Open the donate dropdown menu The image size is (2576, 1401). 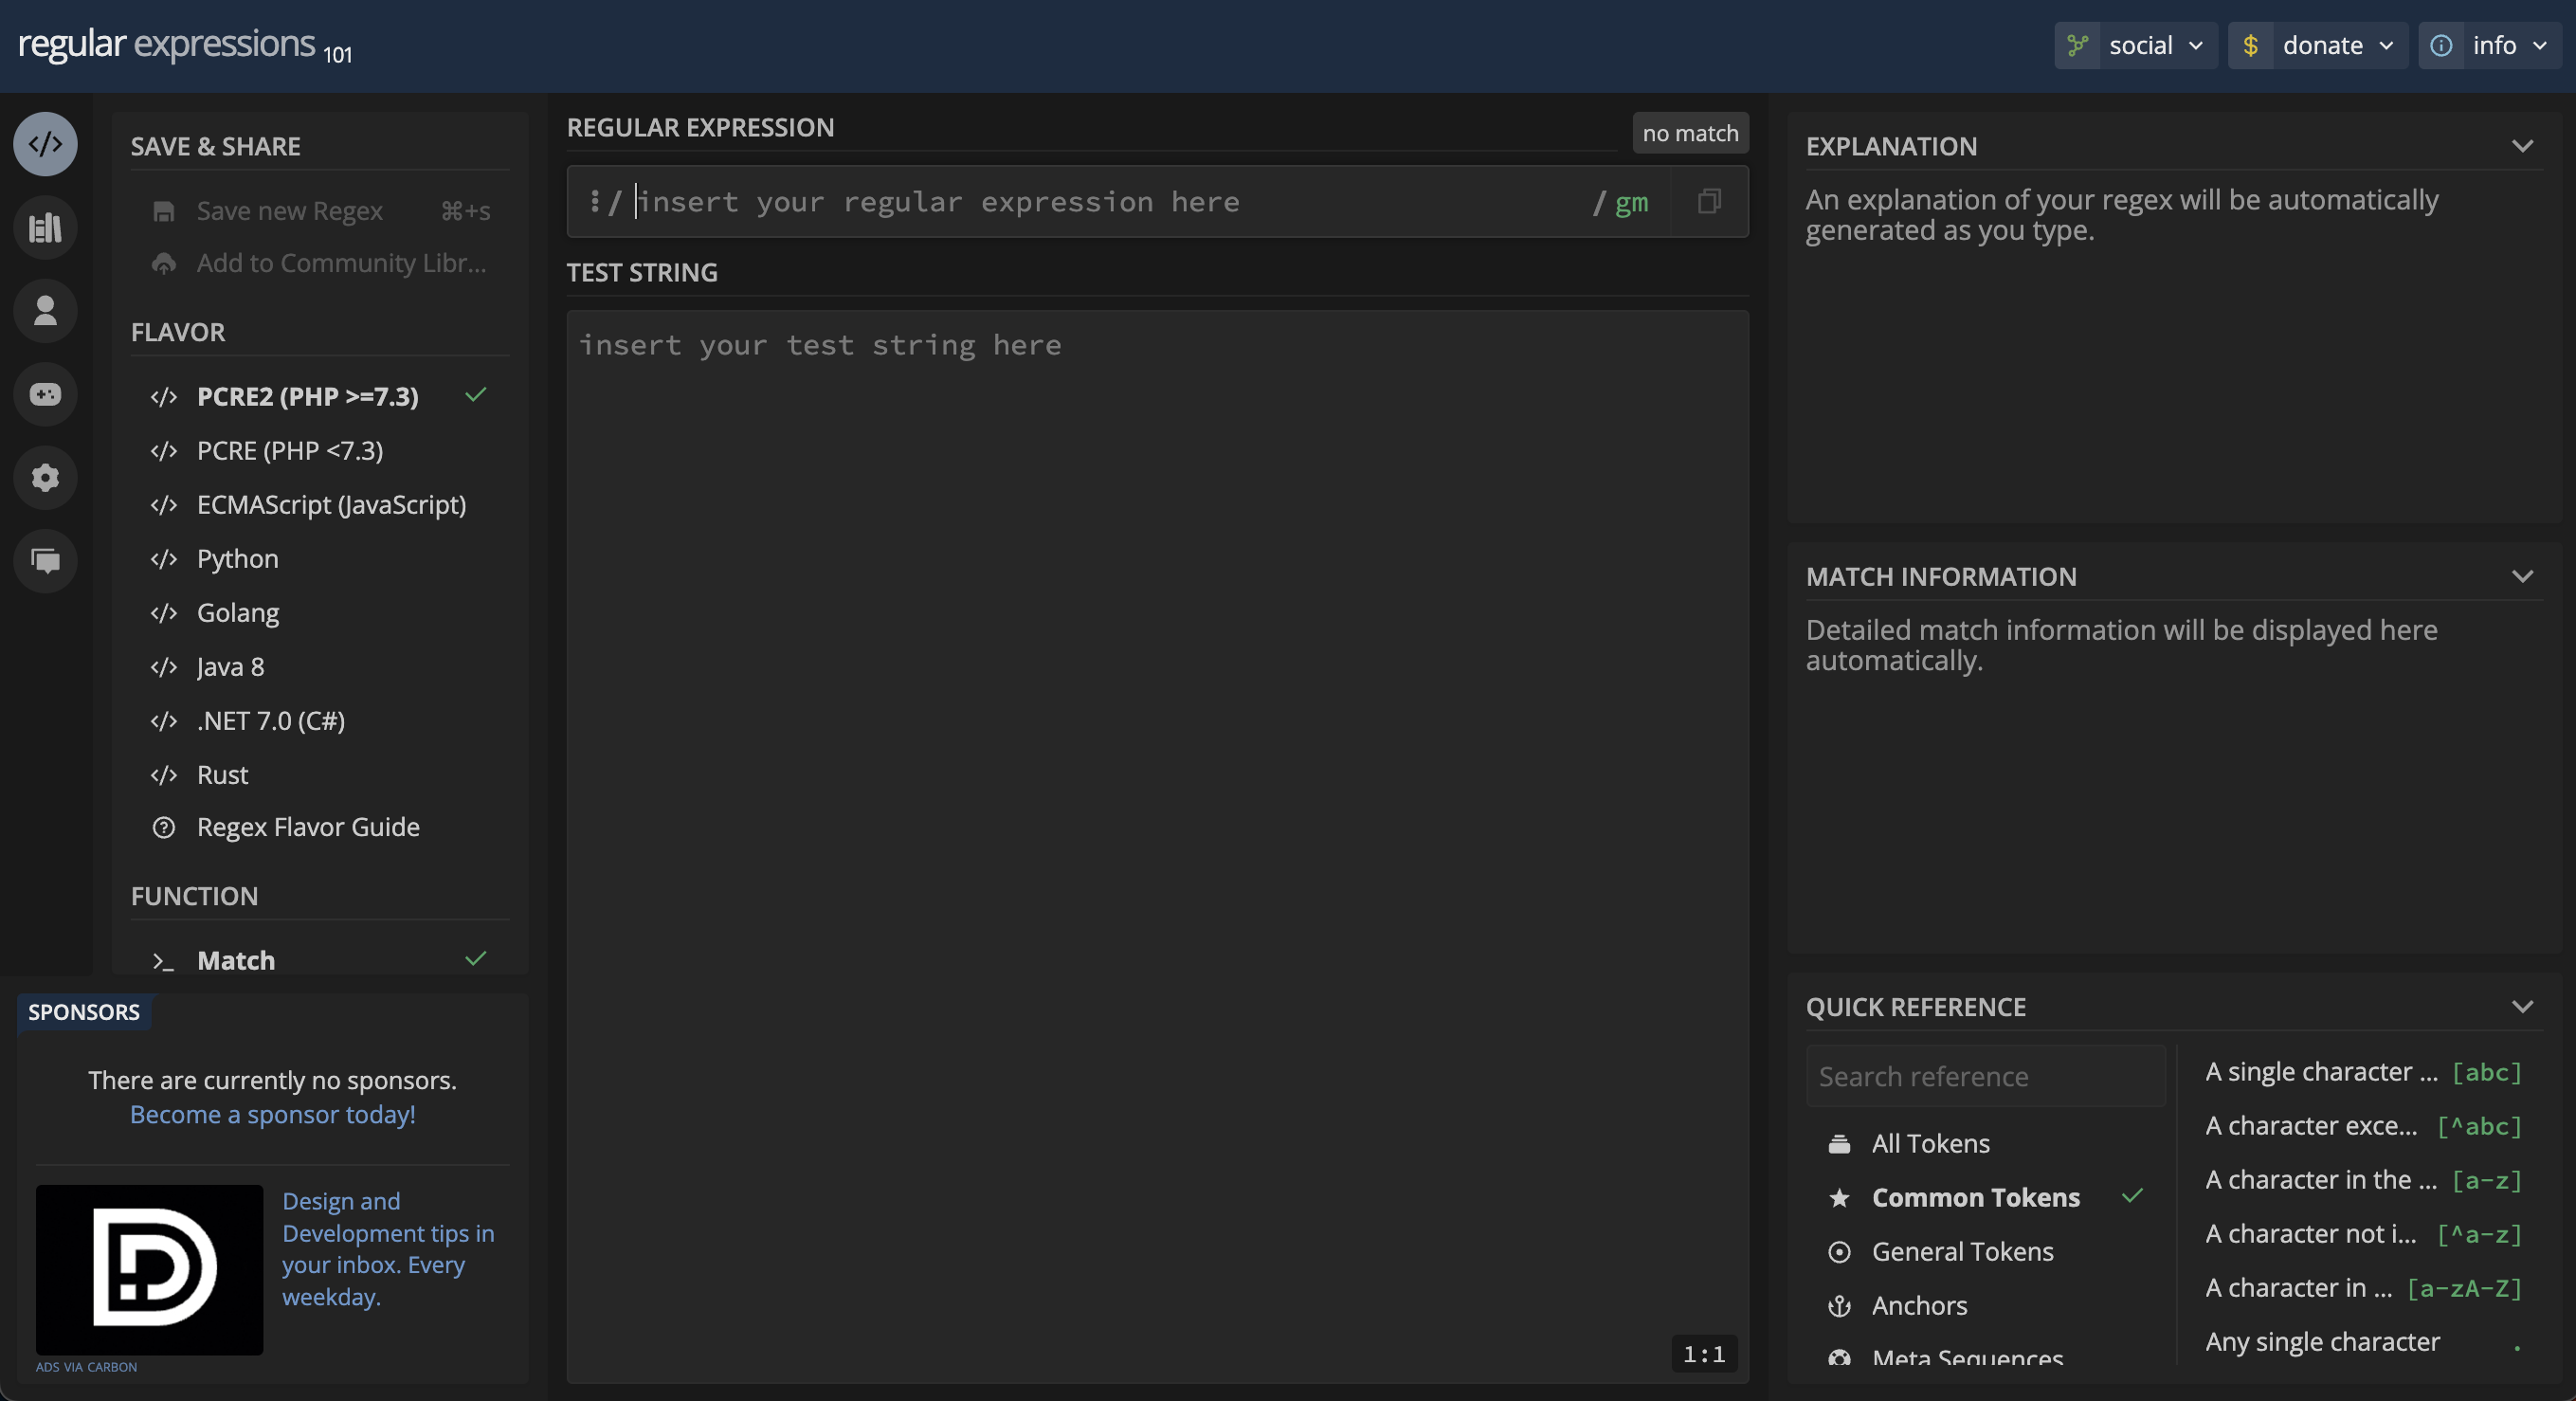point(2319,45)
